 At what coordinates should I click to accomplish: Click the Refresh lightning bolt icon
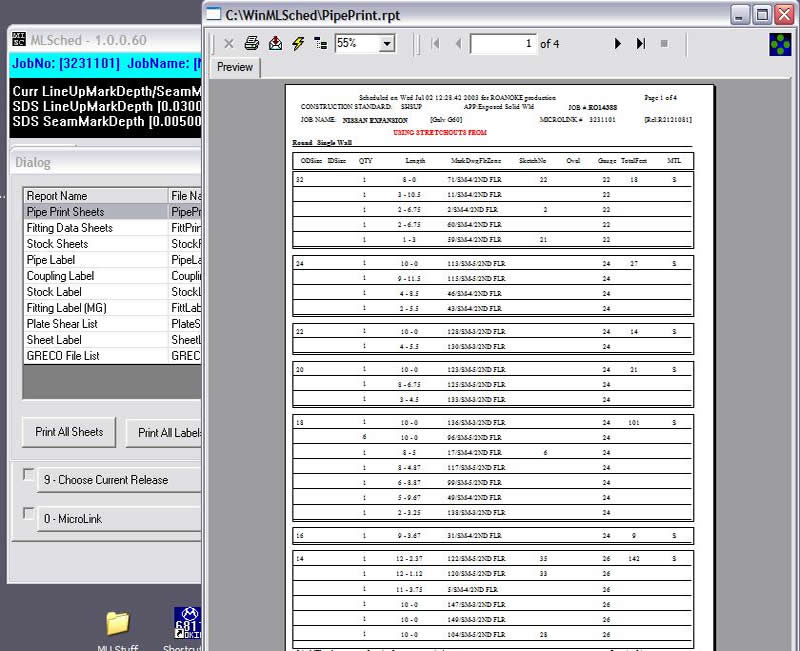click(x=298, y=44)
